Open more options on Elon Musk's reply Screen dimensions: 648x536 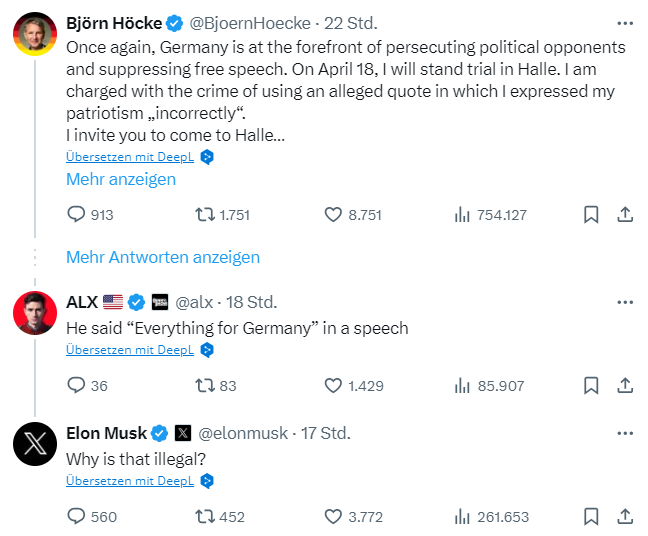click(x=625, y=433)
